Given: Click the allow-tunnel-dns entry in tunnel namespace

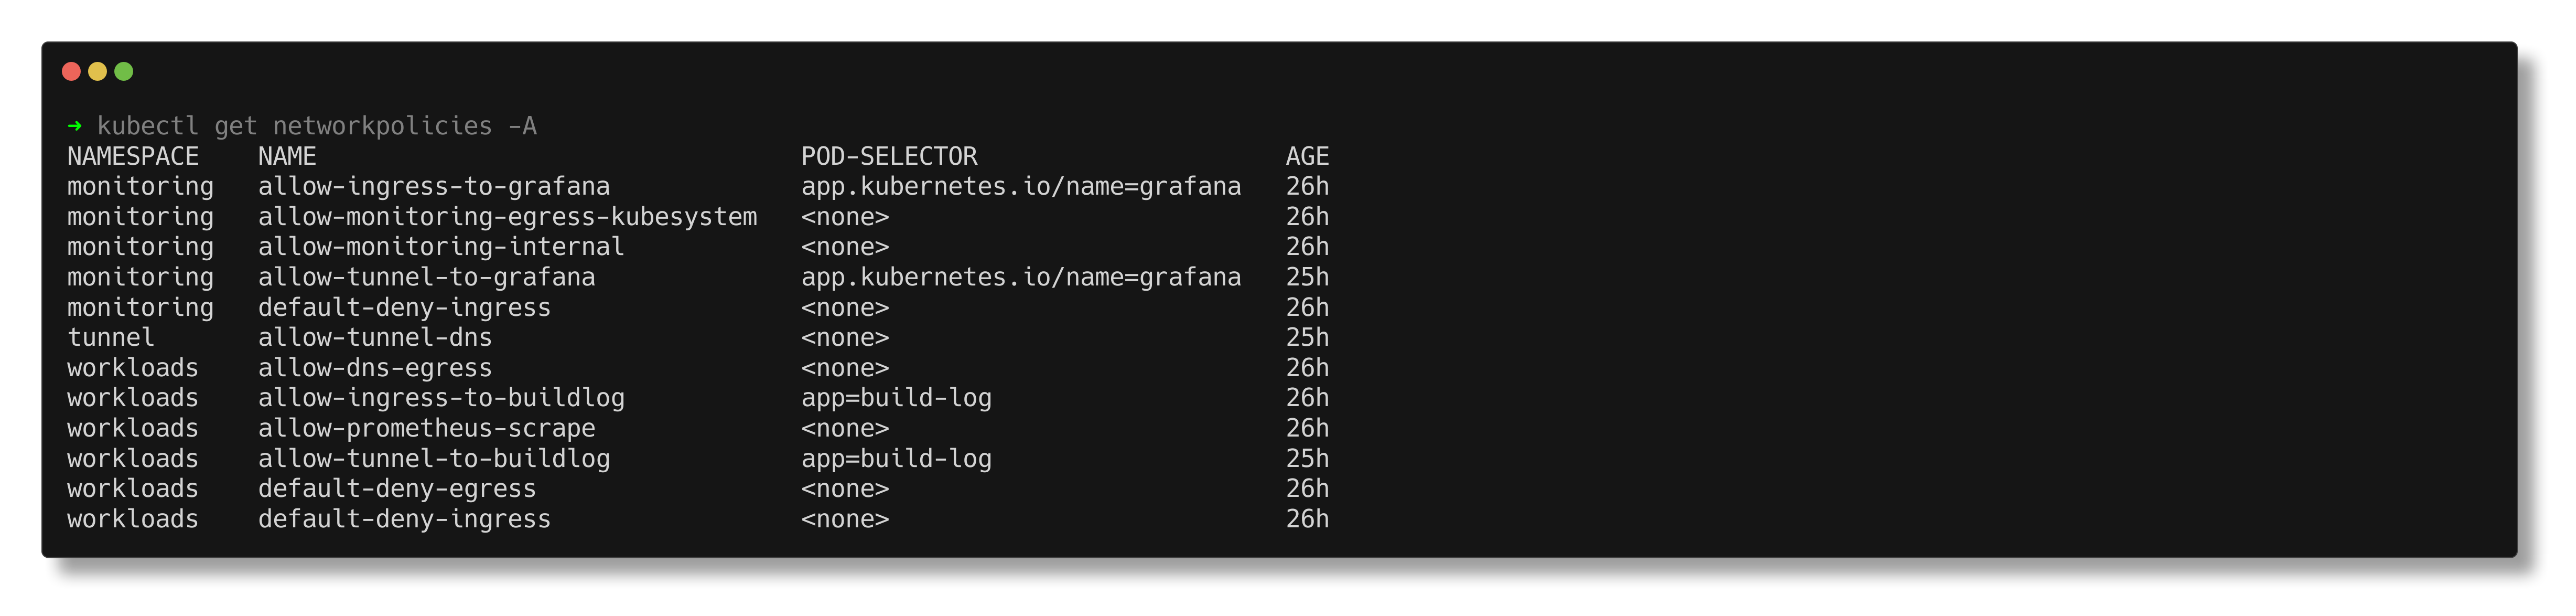Looking at the screenshot, I should (374, 337).
